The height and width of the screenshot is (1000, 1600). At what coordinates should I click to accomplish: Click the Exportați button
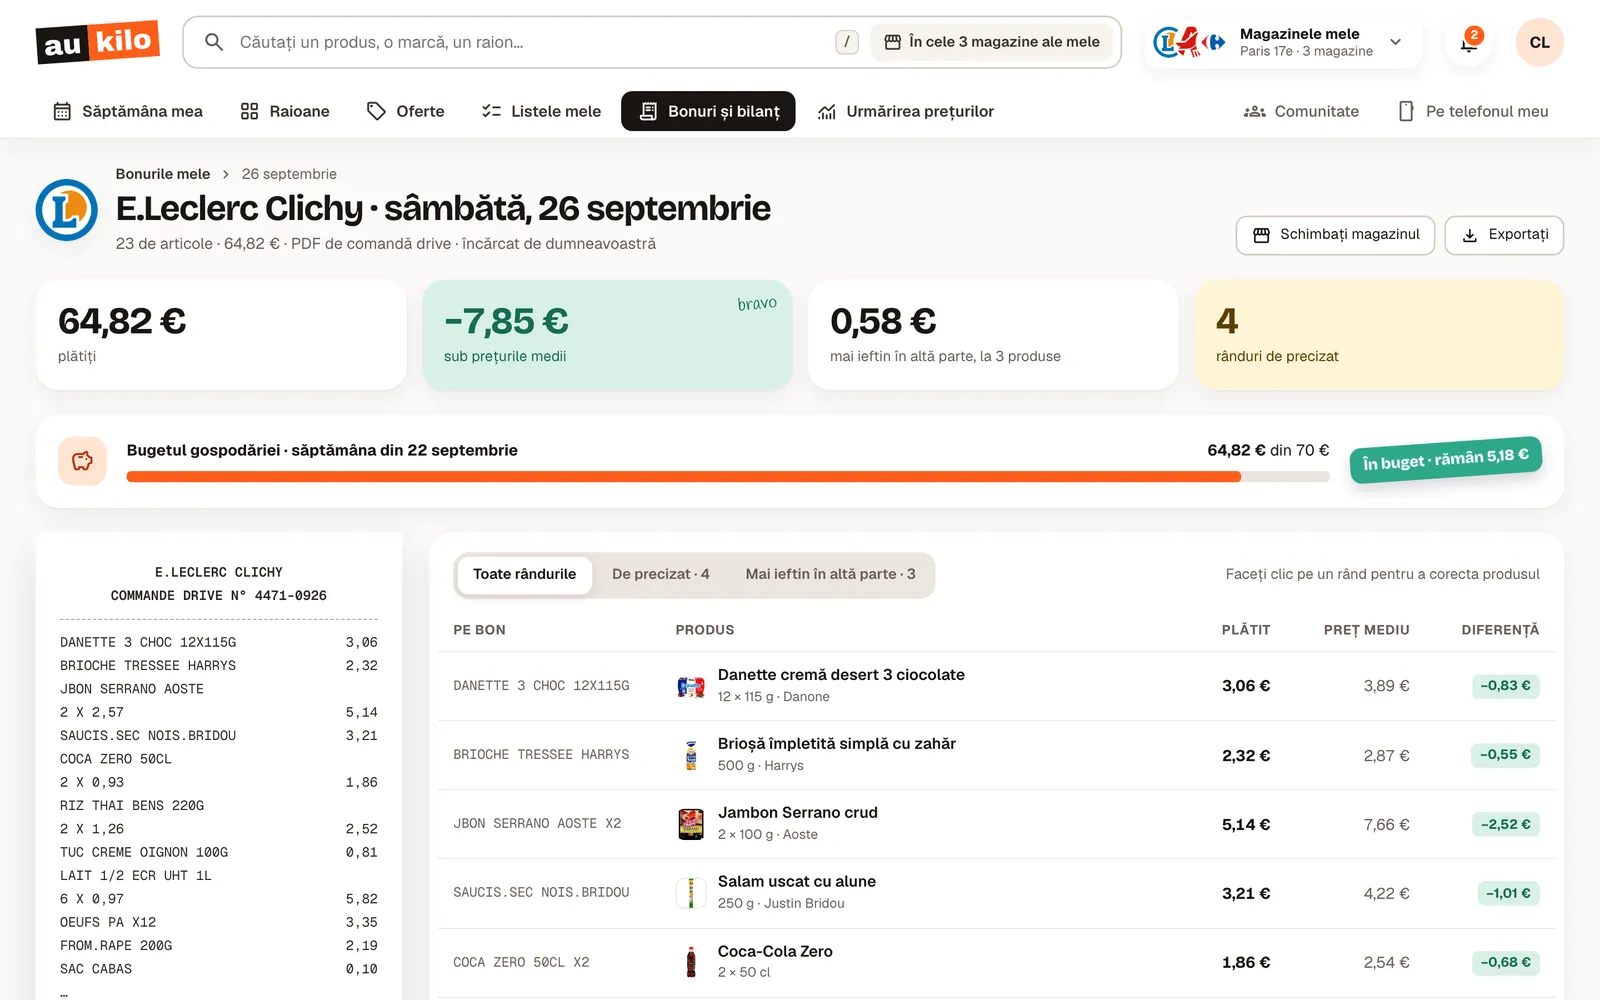(x=1504, y=235)
